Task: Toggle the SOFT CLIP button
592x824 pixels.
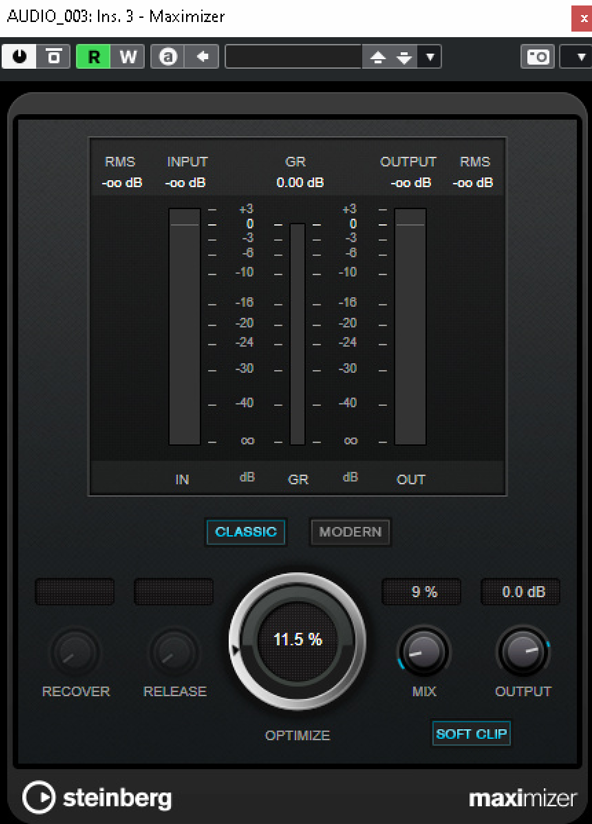Action: (471, 734)
